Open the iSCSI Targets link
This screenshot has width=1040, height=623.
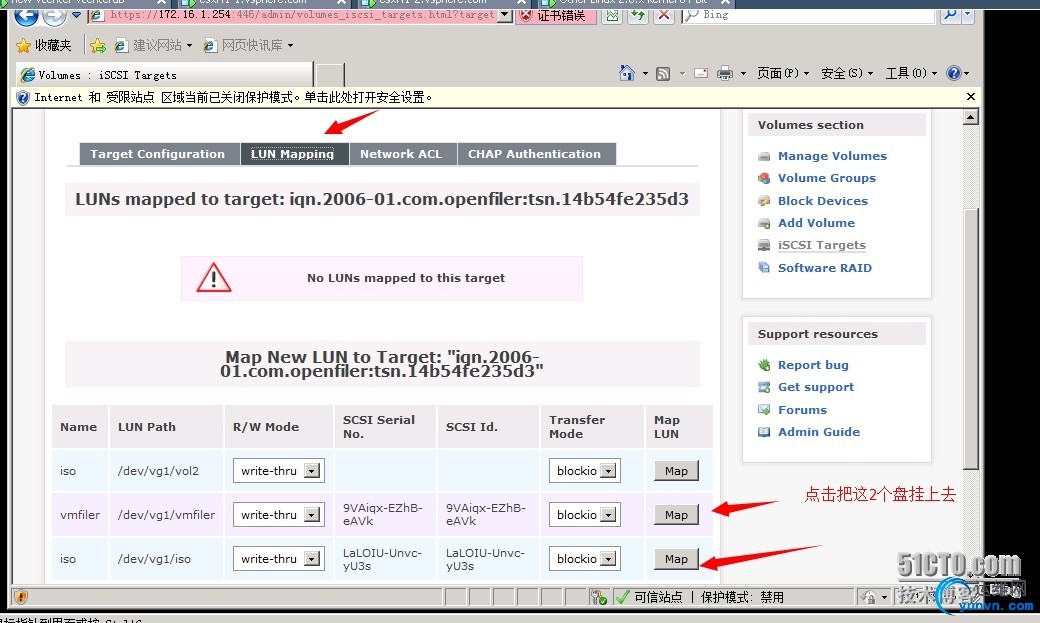point(822,245)
